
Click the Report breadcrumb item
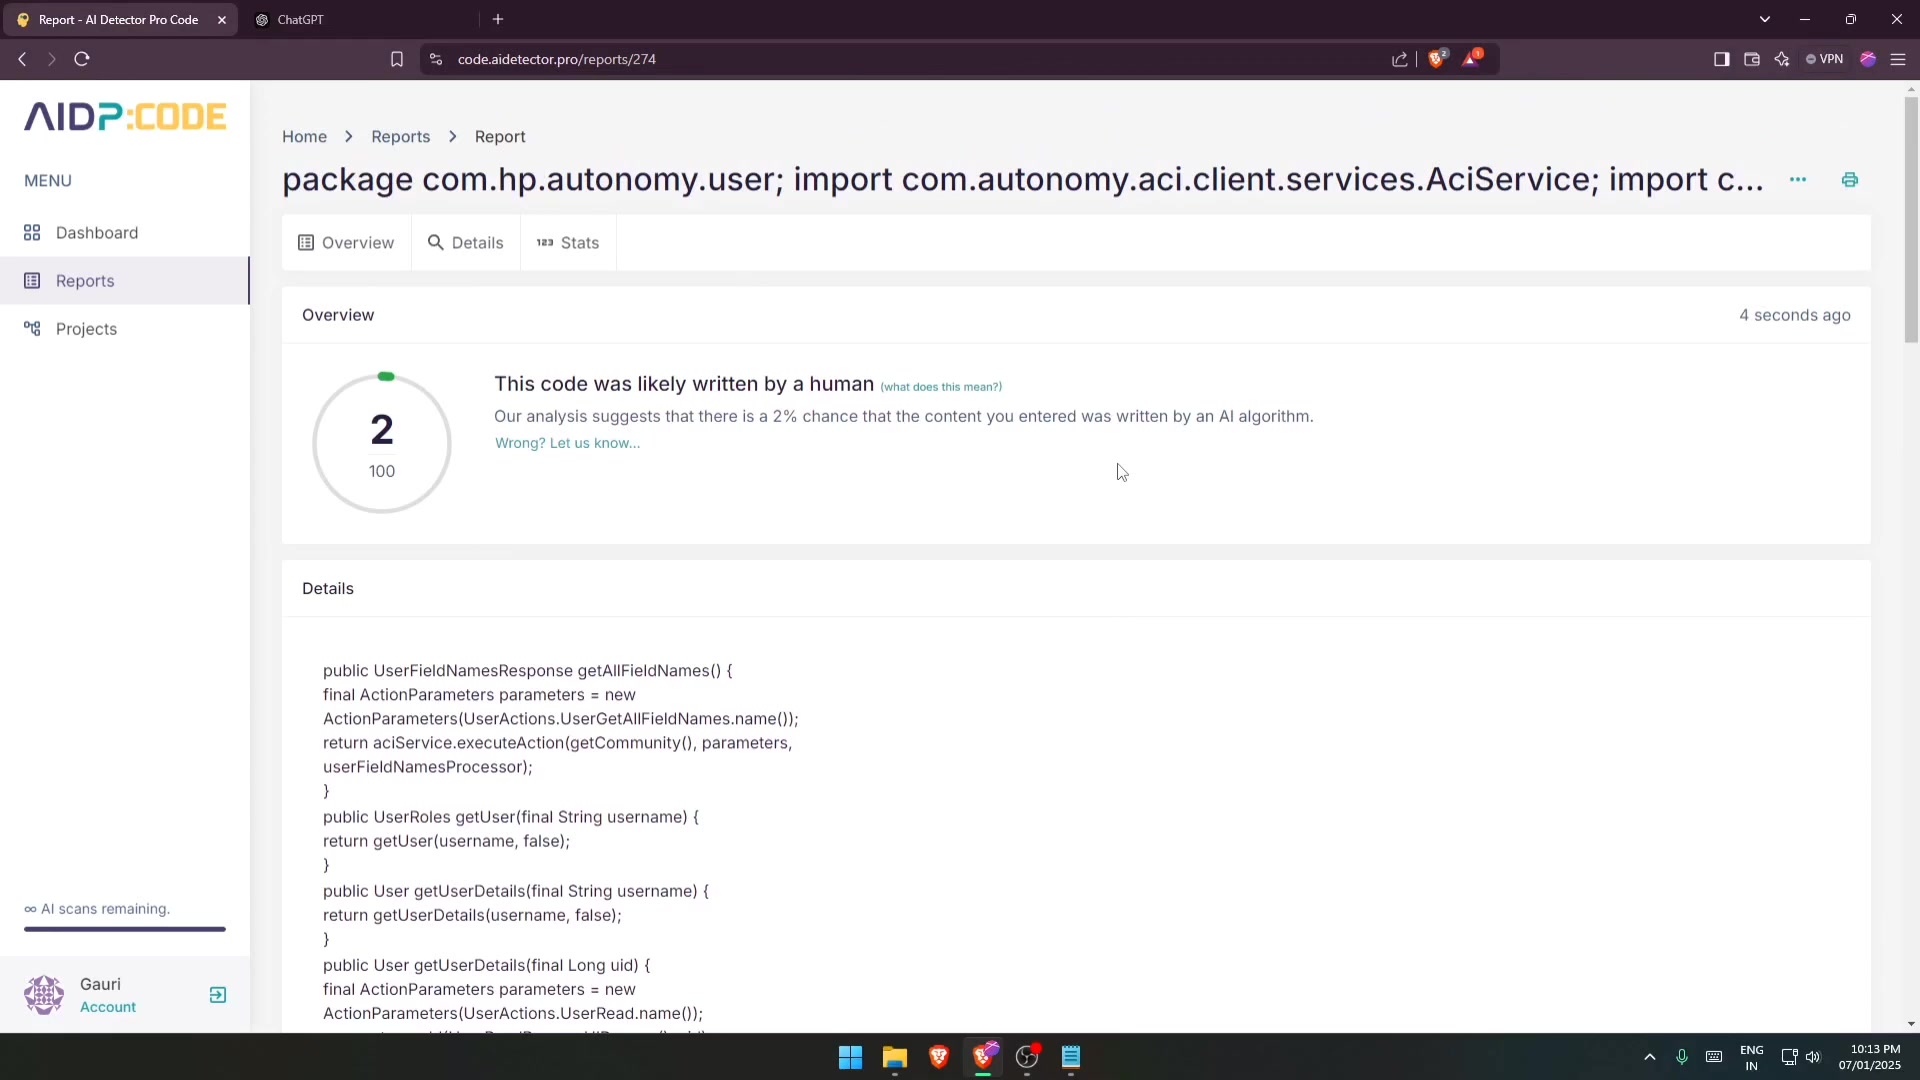[500, 137]
